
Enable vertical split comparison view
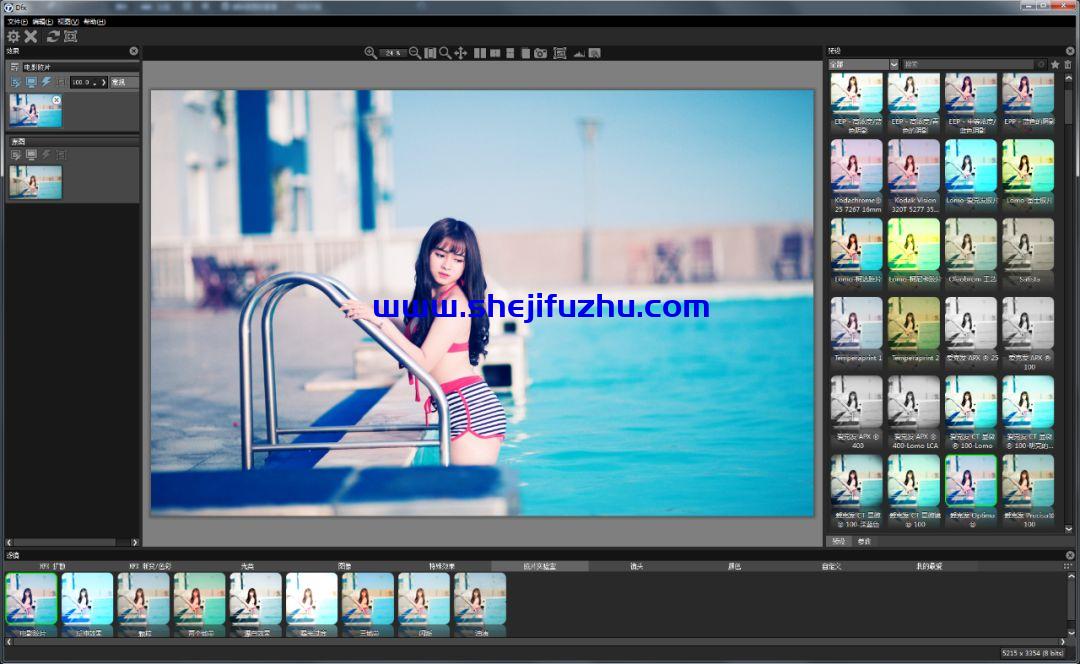[x=495, y=53]
